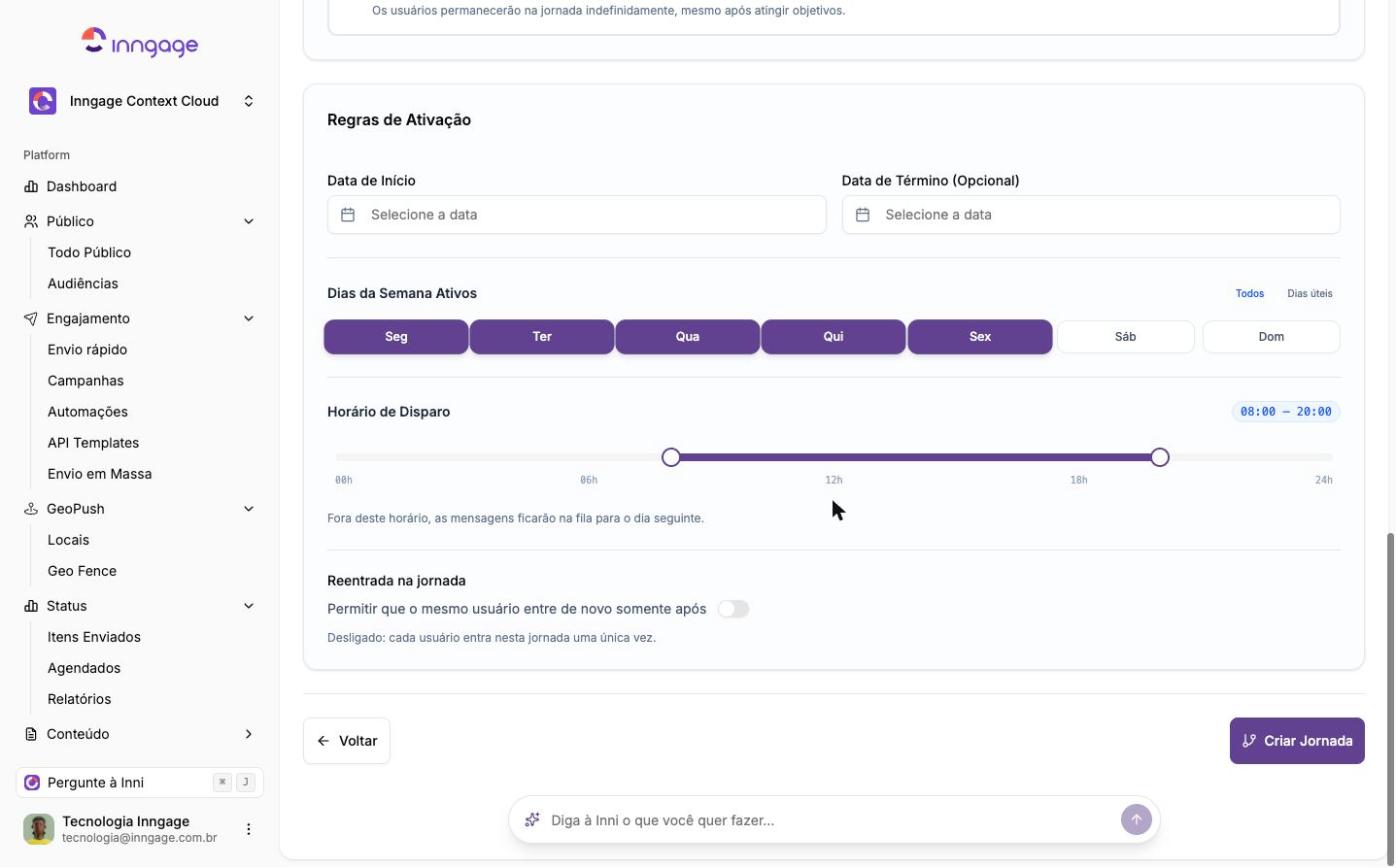The width and height of the screenshot is (1396, 868).
Task: Open the workspace switcher up-down arrows
Action: pos(249,101)
